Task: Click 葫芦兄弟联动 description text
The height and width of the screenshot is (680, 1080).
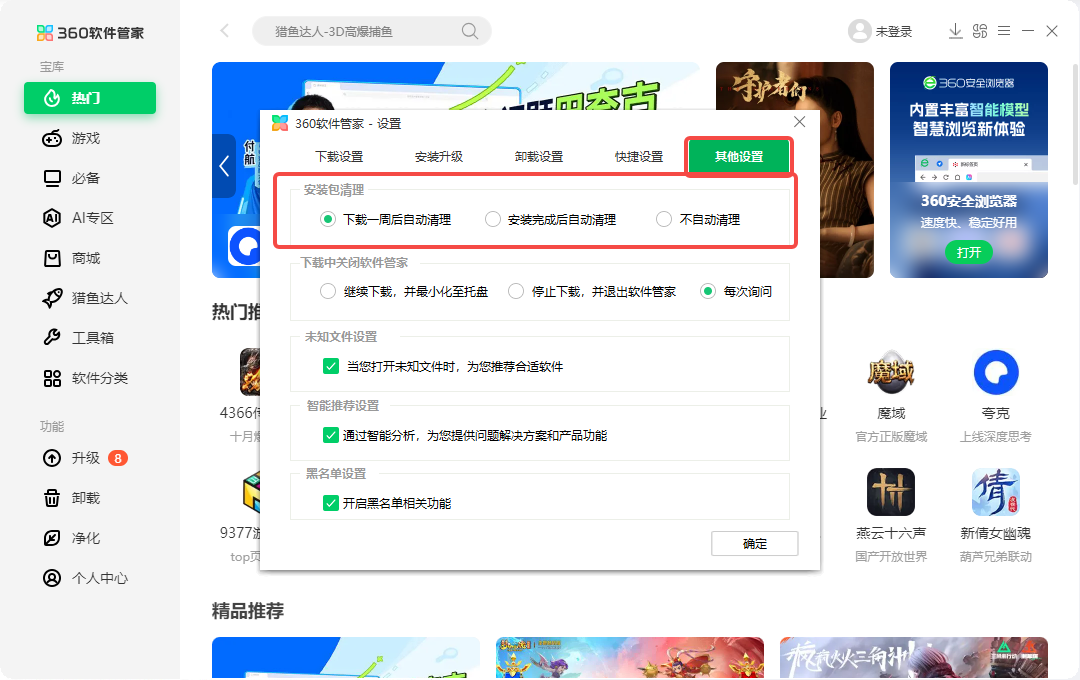Action: (x=996, y=557)
